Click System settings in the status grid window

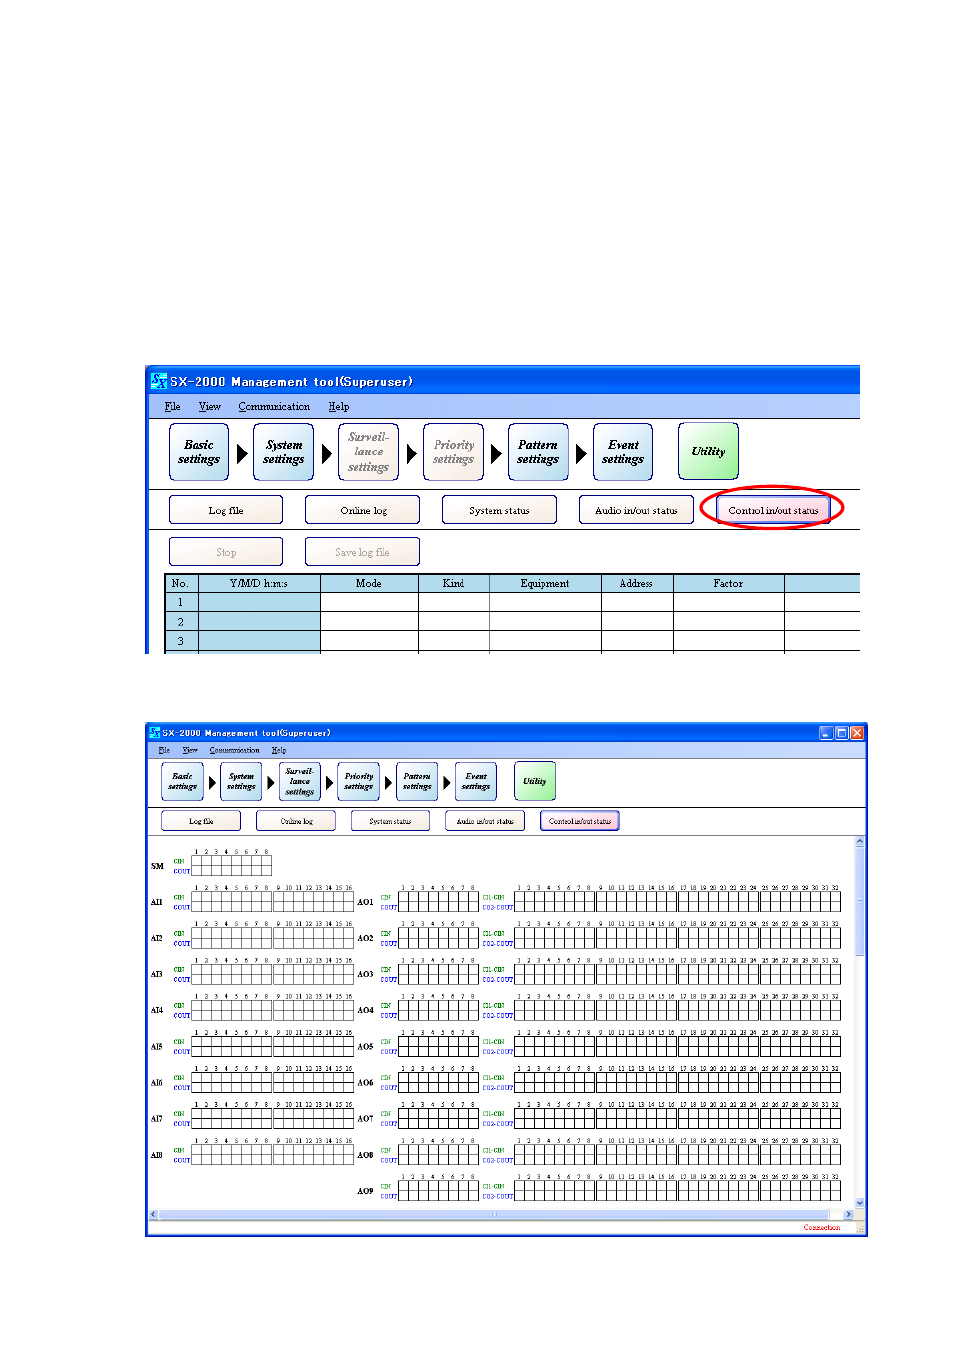(241, 781)
